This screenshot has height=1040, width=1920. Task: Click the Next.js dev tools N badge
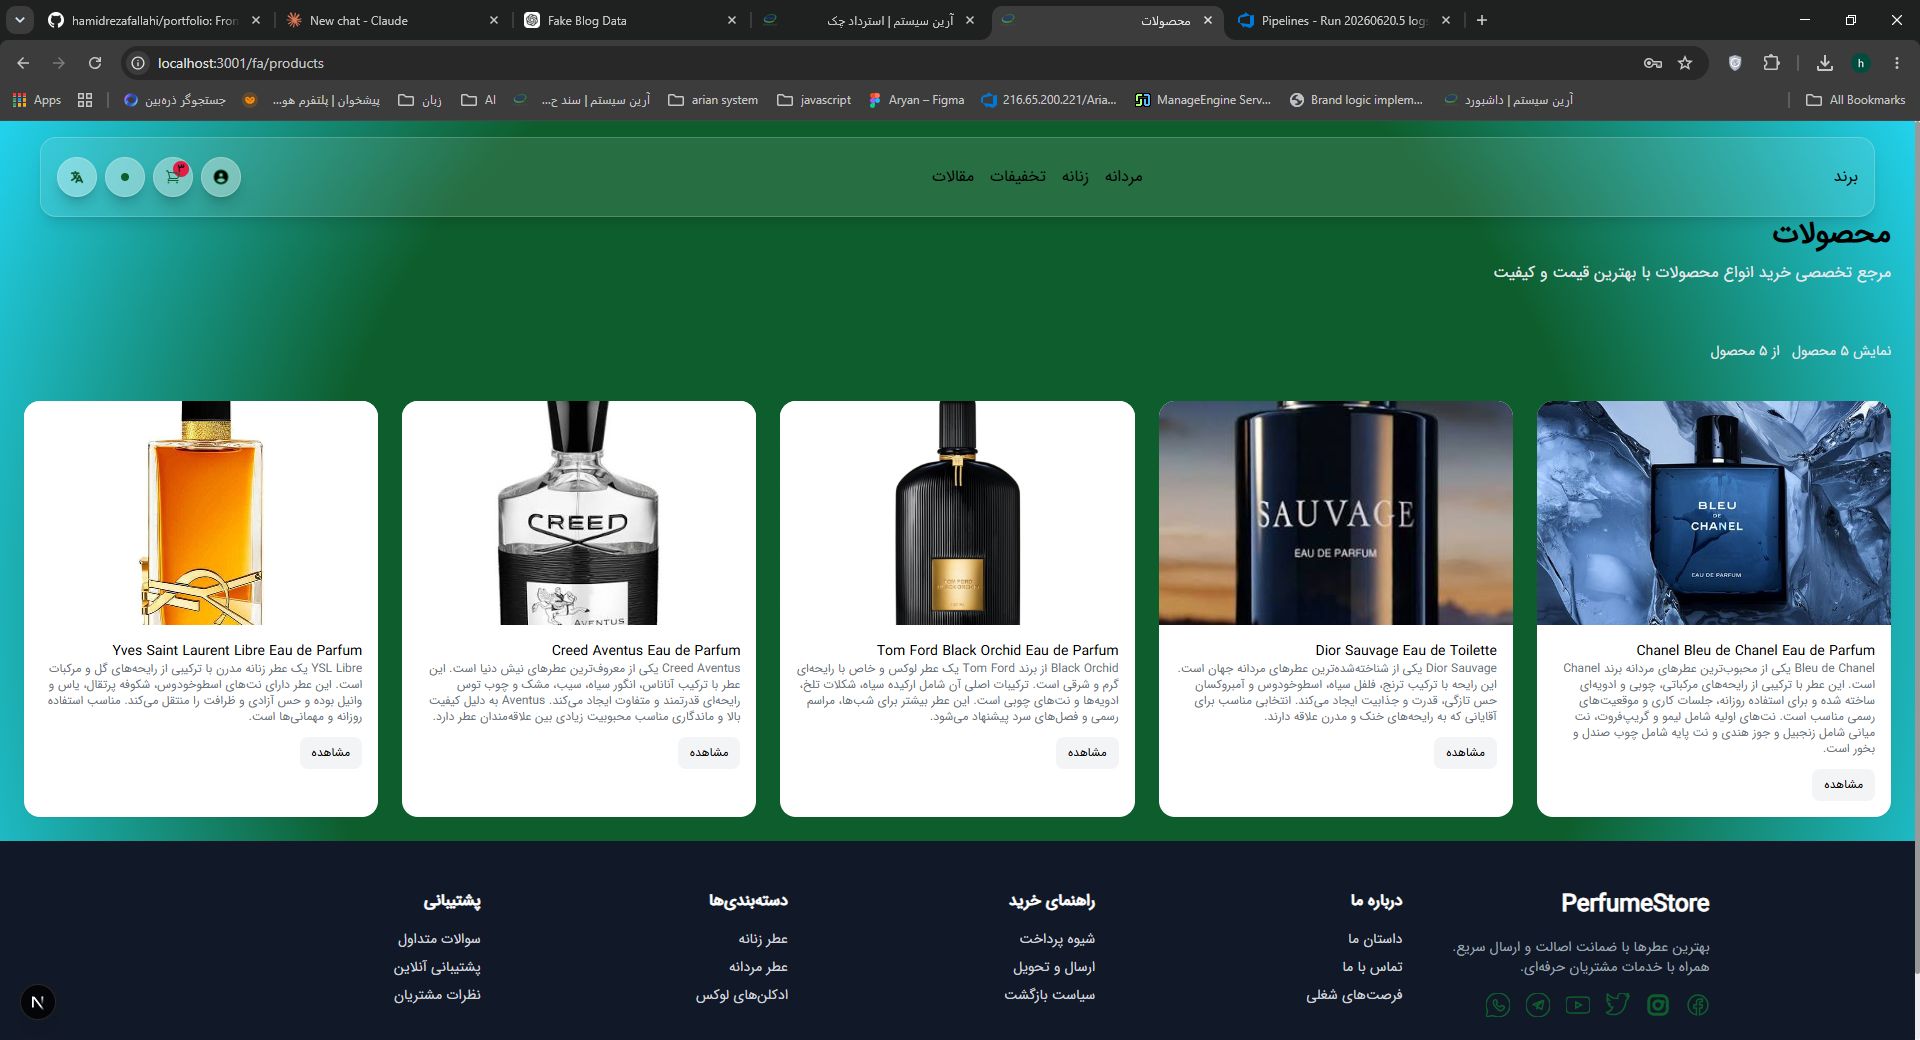38,1002
